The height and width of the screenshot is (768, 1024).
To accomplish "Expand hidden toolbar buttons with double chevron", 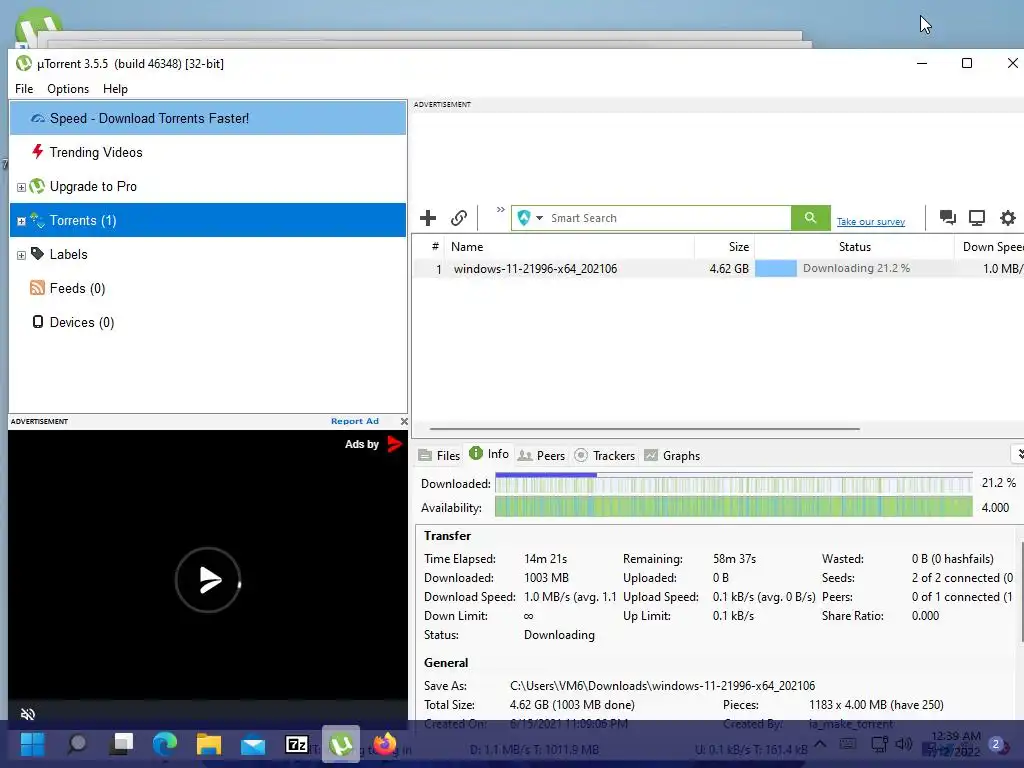I will click(x=500, y=210).
